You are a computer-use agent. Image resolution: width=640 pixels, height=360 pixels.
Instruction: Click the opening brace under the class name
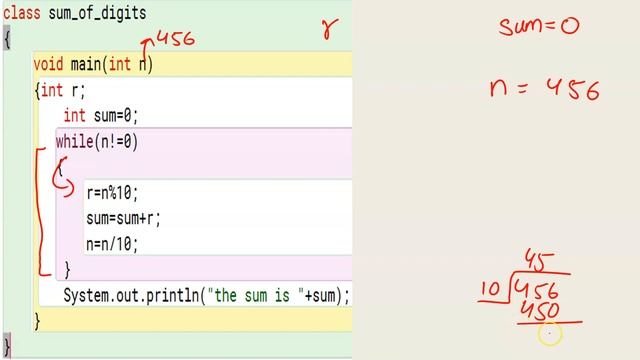click(x=7, y=39)
